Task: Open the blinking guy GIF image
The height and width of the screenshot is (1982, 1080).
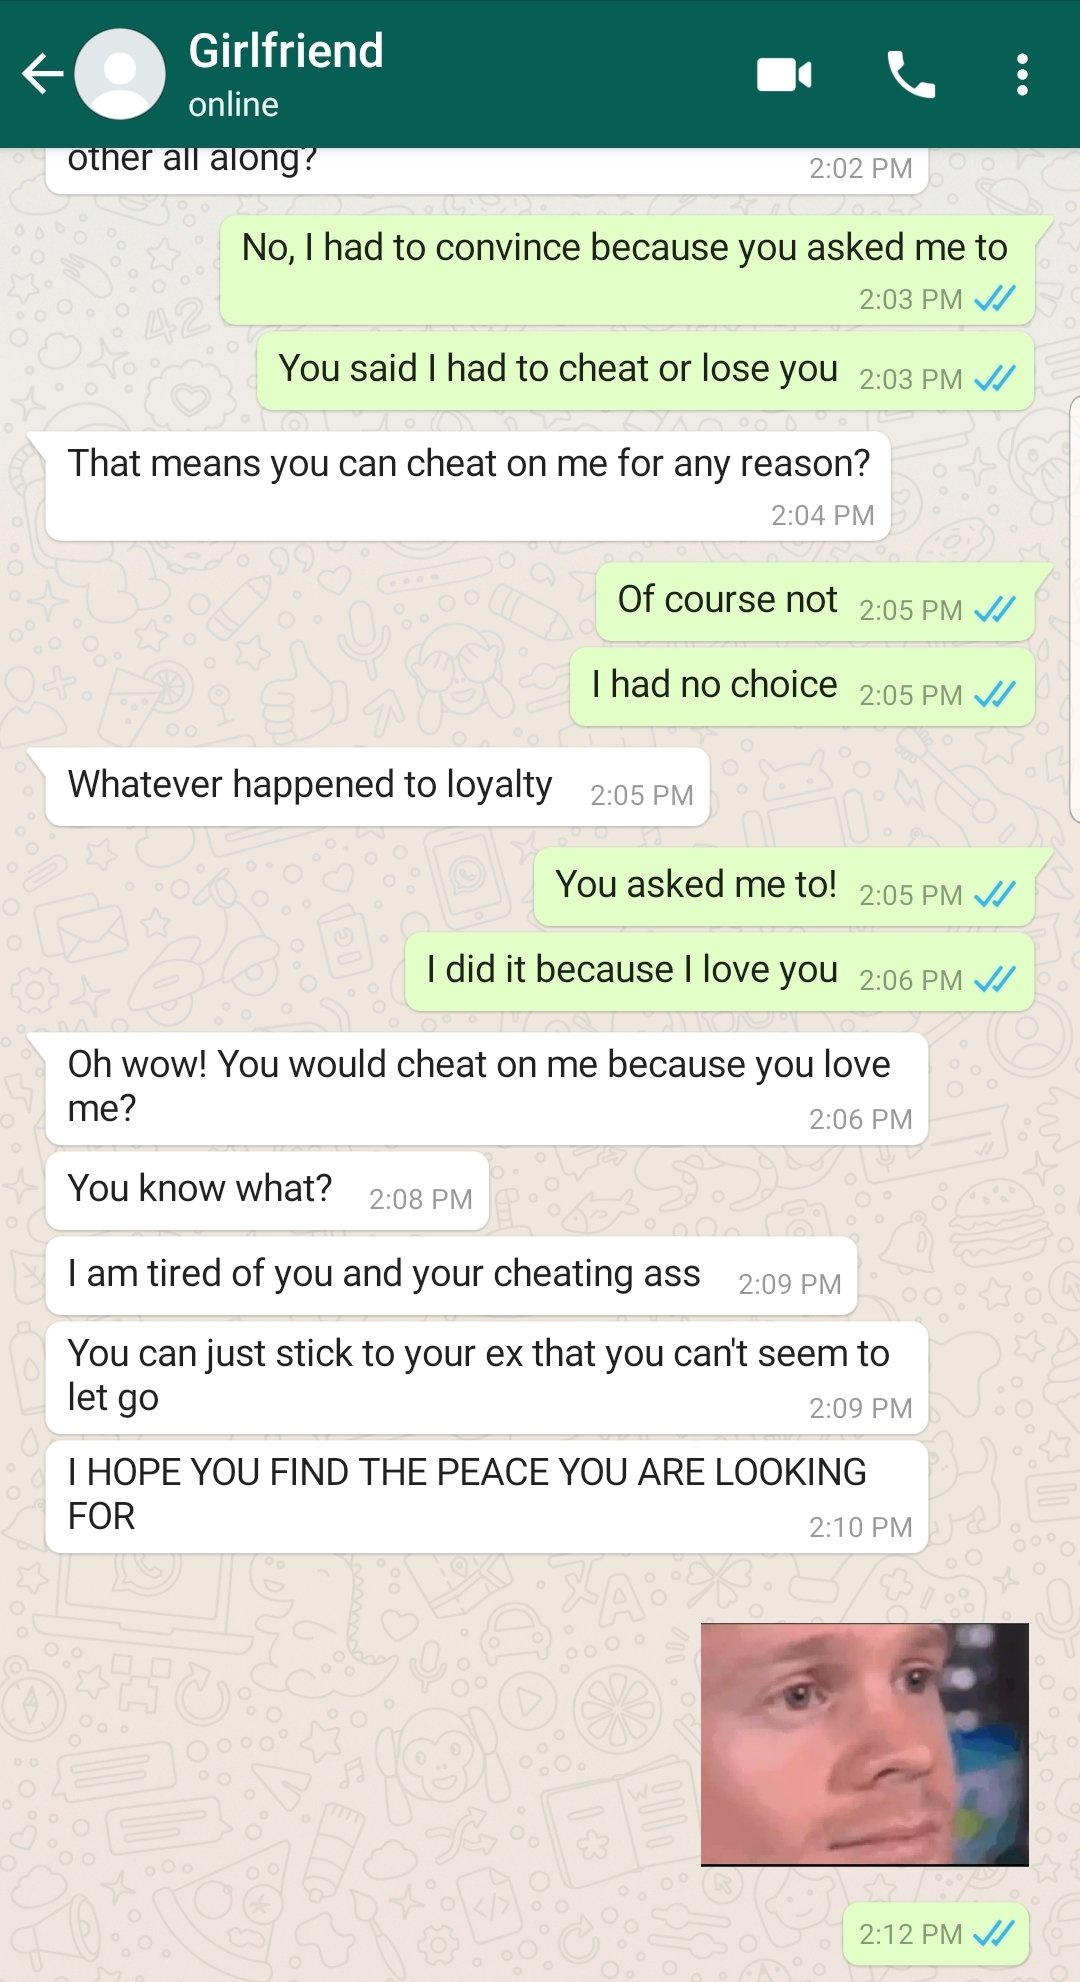Action: coord(865,1744)
